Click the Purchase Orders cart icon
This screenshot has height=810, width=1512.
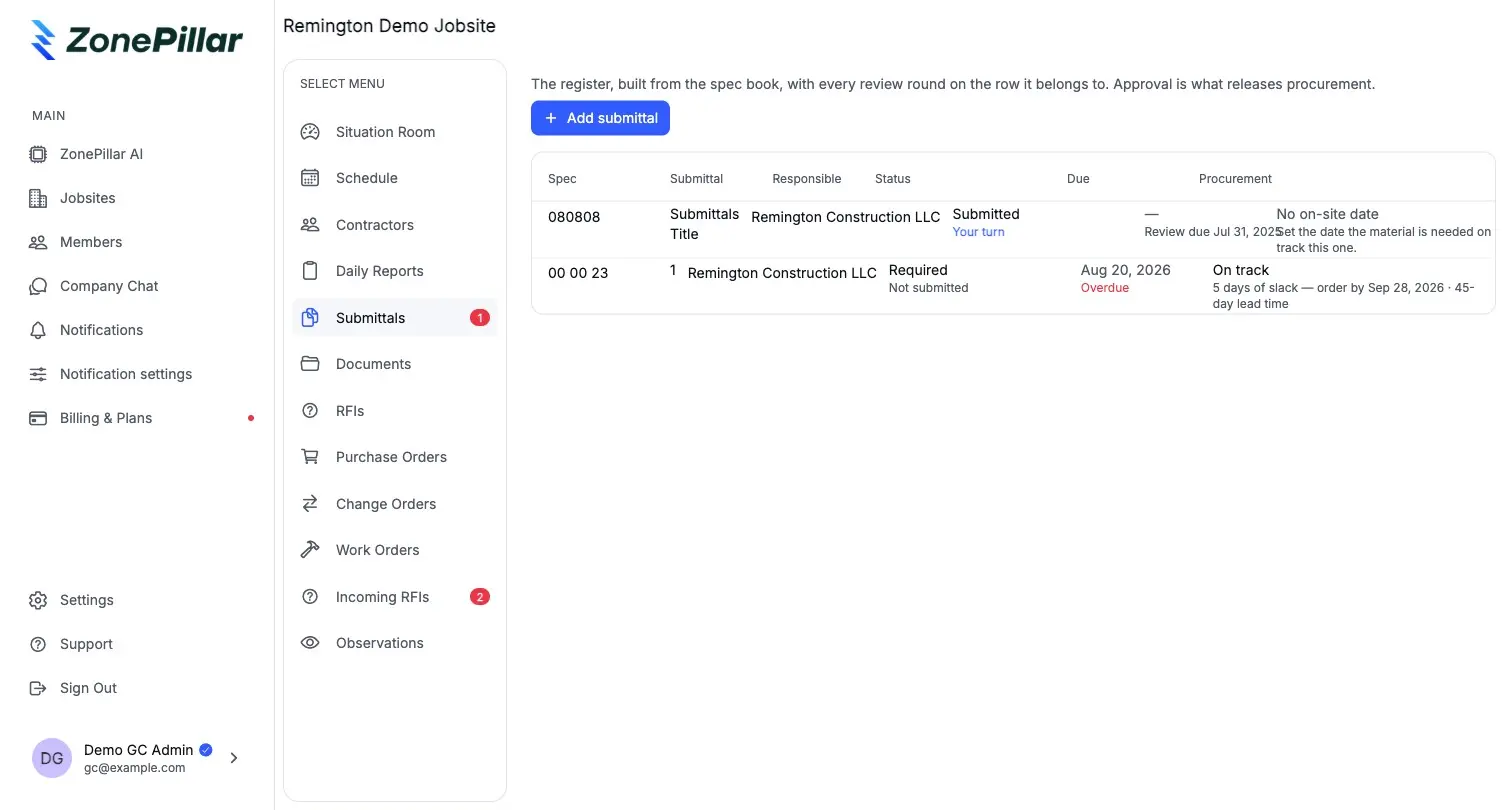310,457
